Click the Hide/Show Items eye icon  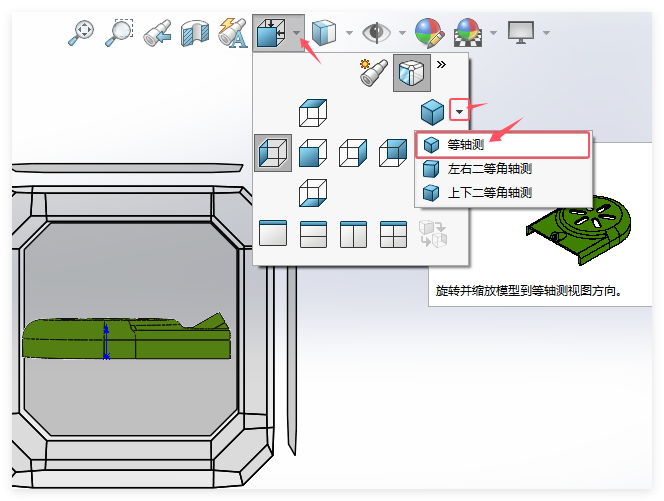pos(376,32)
